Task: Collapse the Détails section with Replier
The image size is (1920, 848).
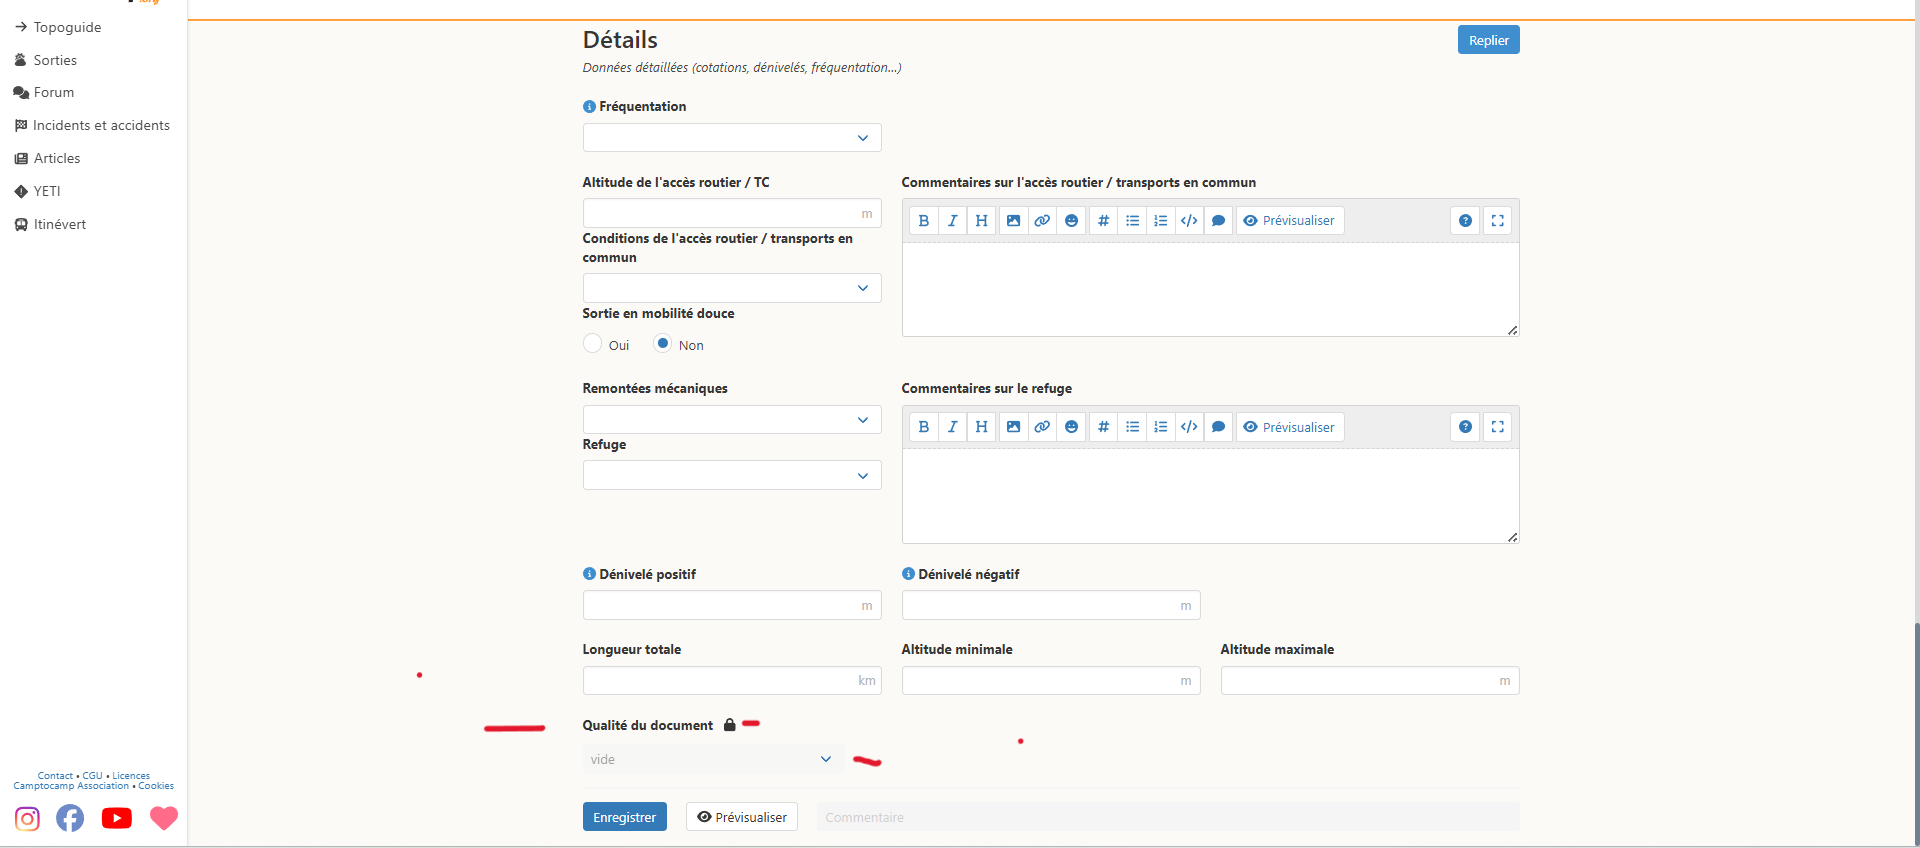Action: tap(1488, 40)
